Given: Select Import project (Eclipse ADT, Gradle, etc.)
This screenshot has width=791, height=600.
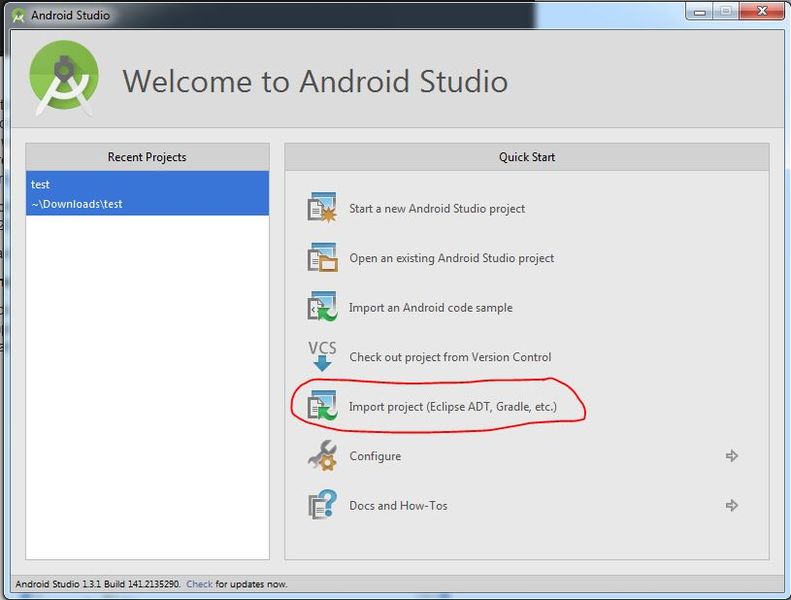Looking at the screenshot, I should pyautogui.click(x=453, y=406).
